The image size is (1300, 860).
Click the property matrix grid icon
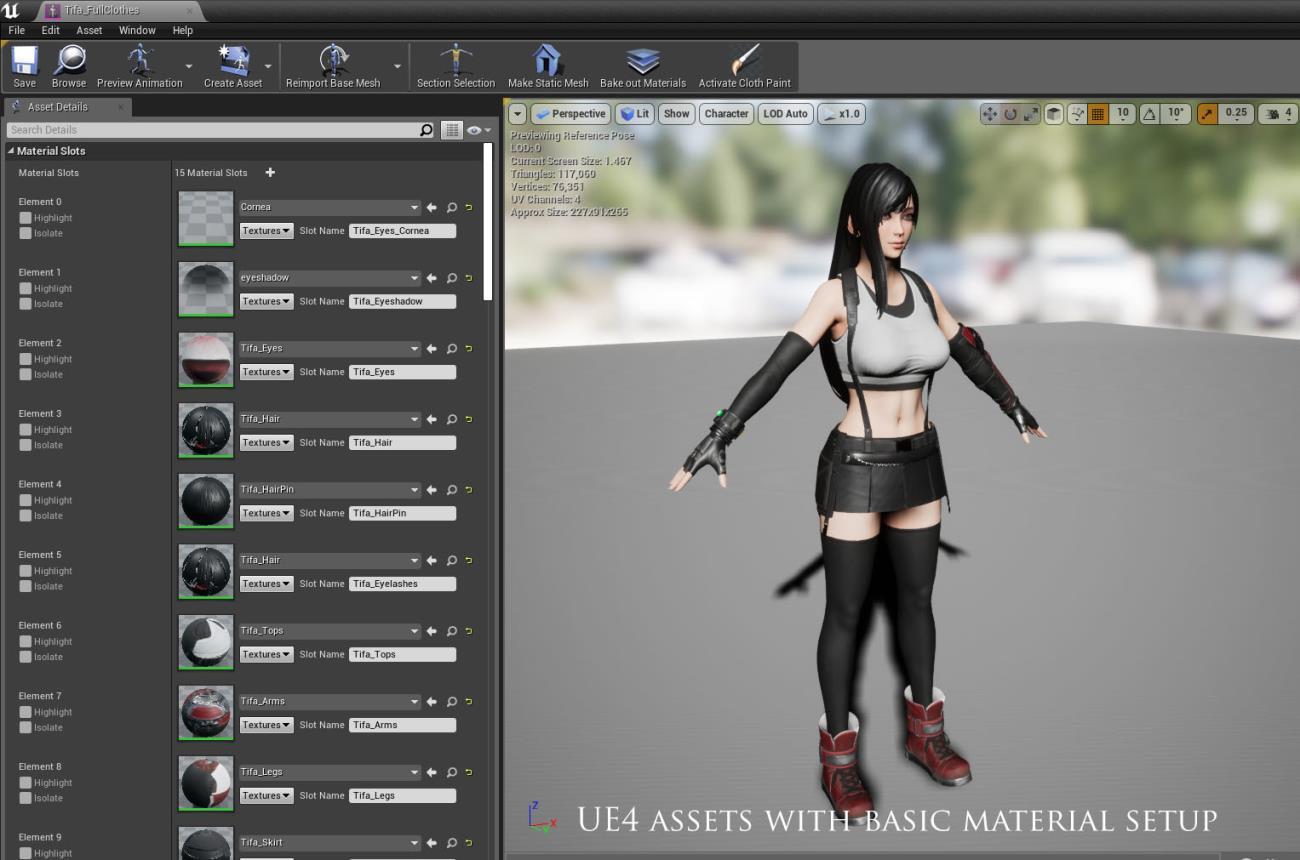pos(452,130)
